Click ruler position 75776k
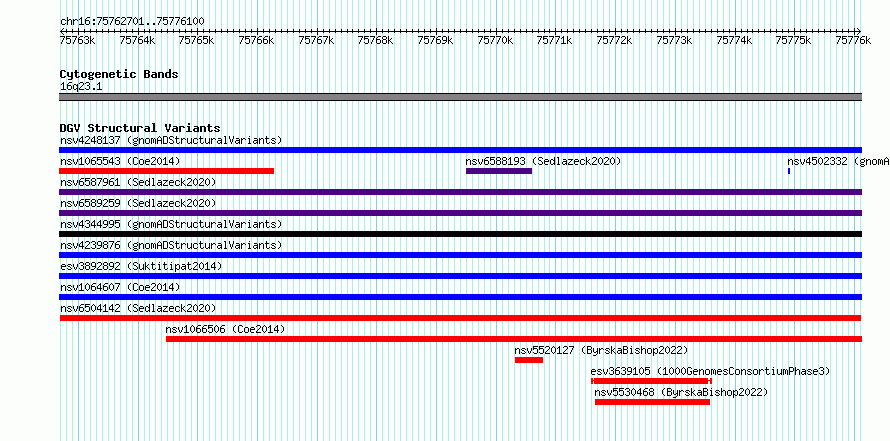Screen dimensions: 890x441 pyautogui.click(x=853, y=40)
